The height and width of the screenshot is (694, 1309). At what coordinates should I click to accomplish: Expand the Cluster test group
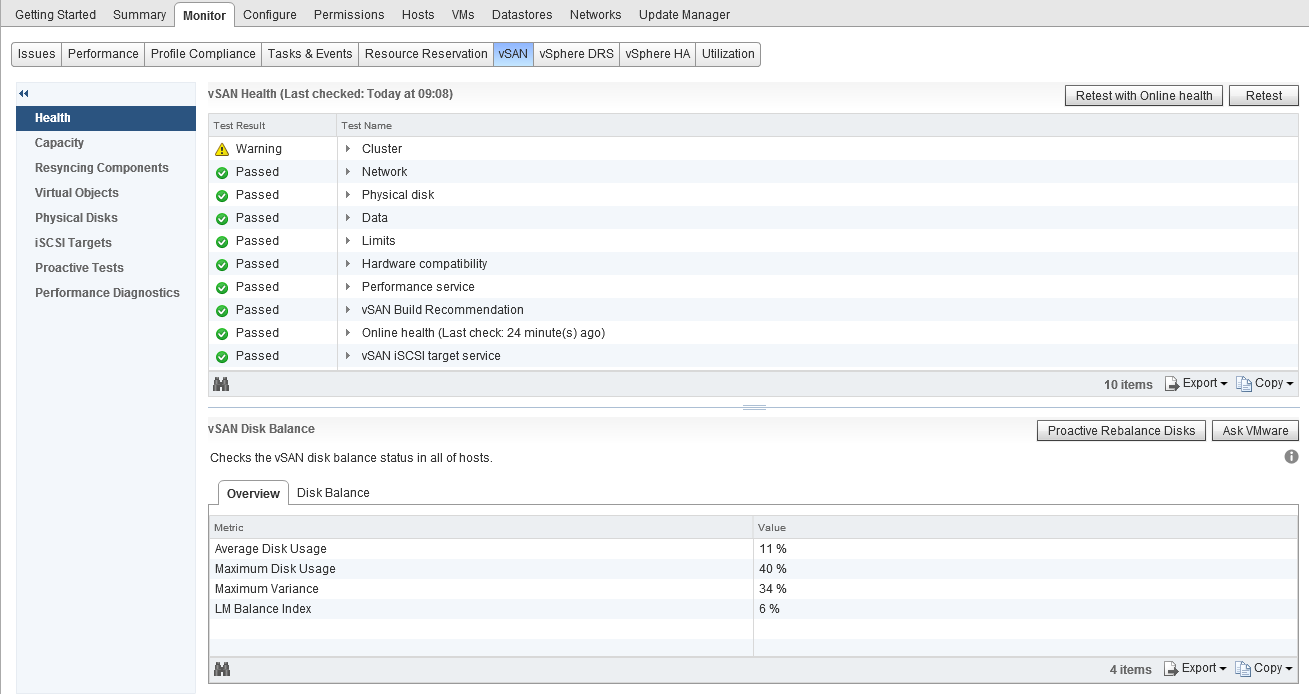pos(348,149)
